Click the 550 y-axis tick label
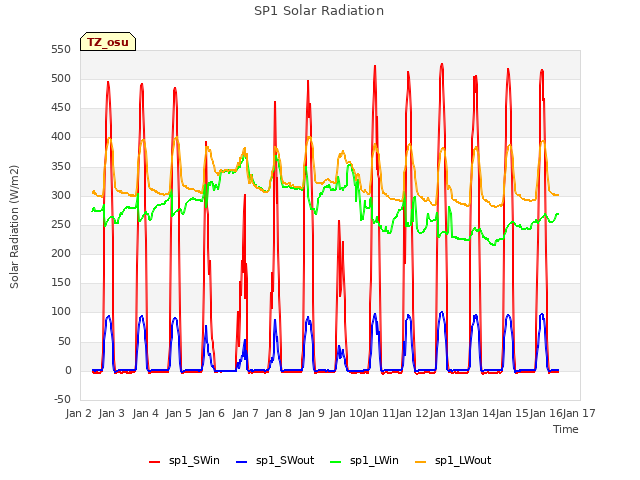The width and height of the screenshot is (640, 480). coord(61,49)
